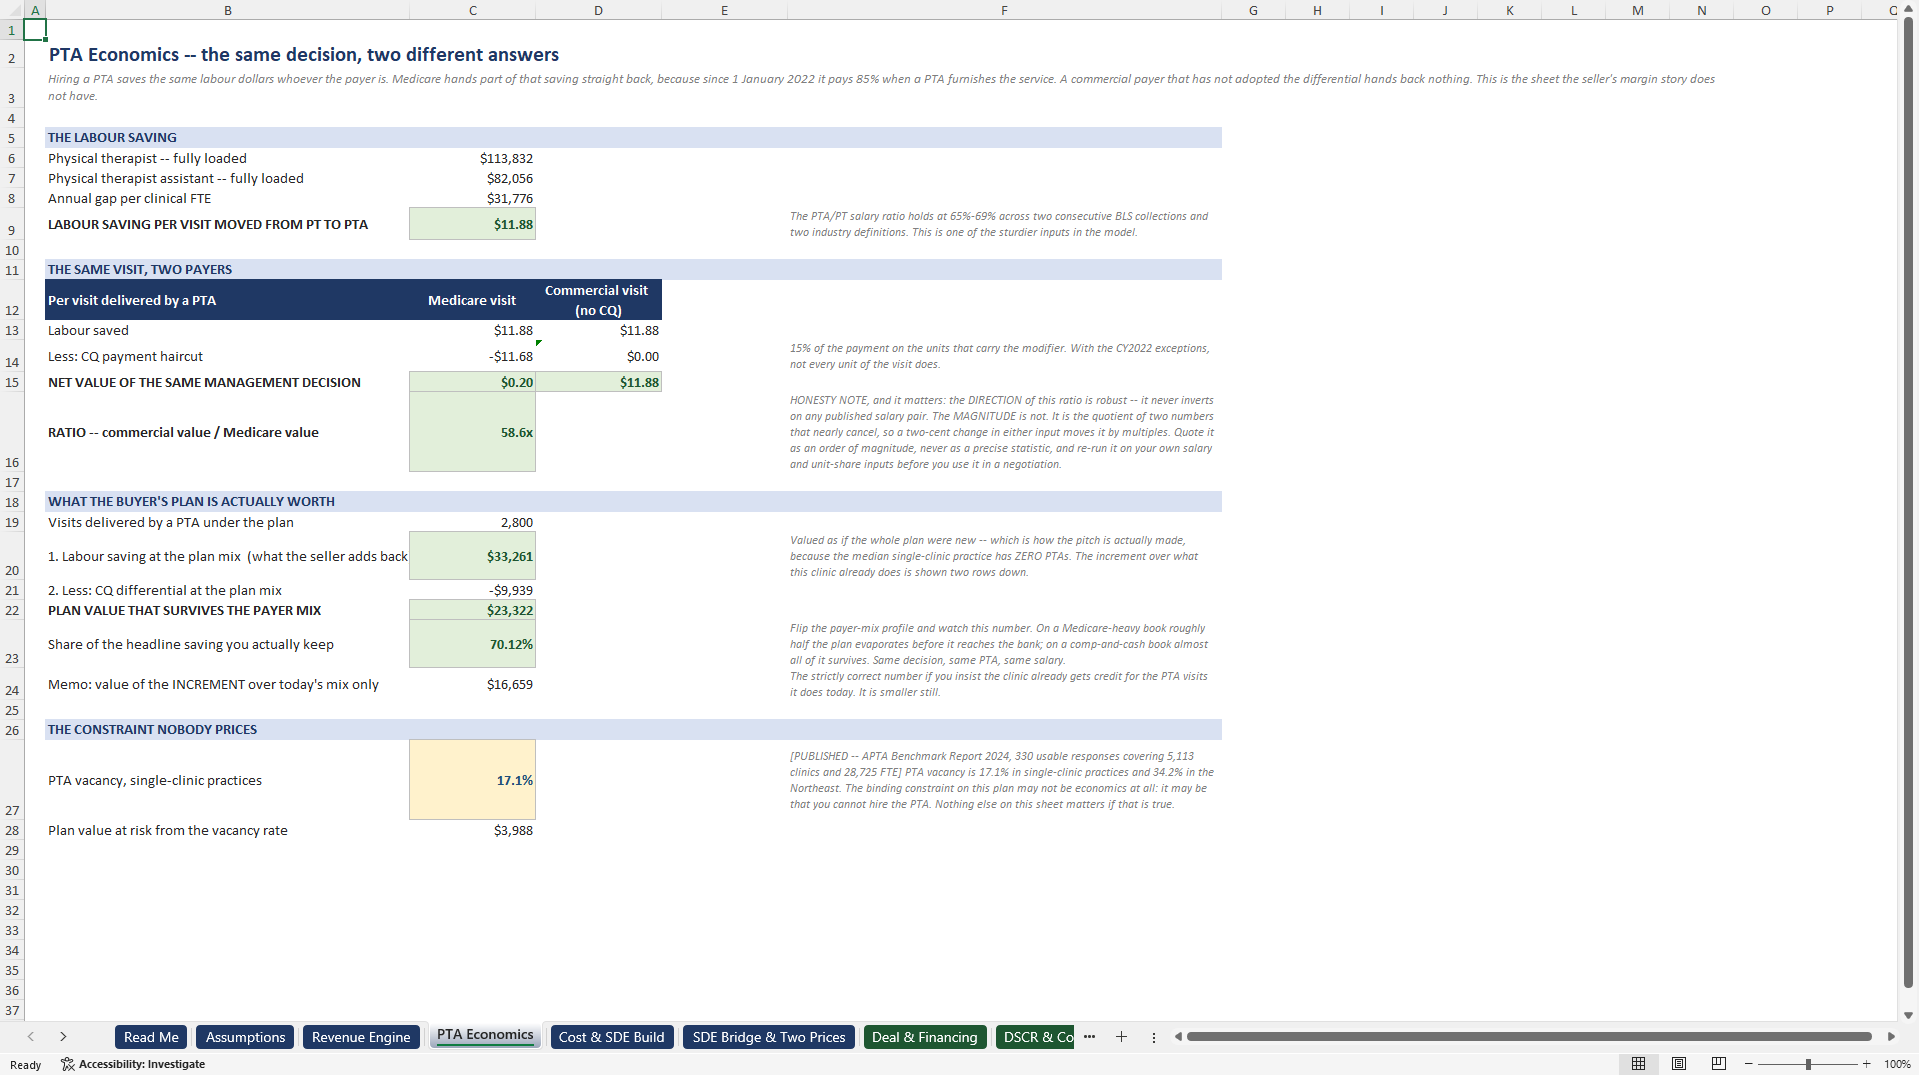Click the horizontal scrollbar thumb
1919x1075 pixels.
click(x=1529, y=1037)
